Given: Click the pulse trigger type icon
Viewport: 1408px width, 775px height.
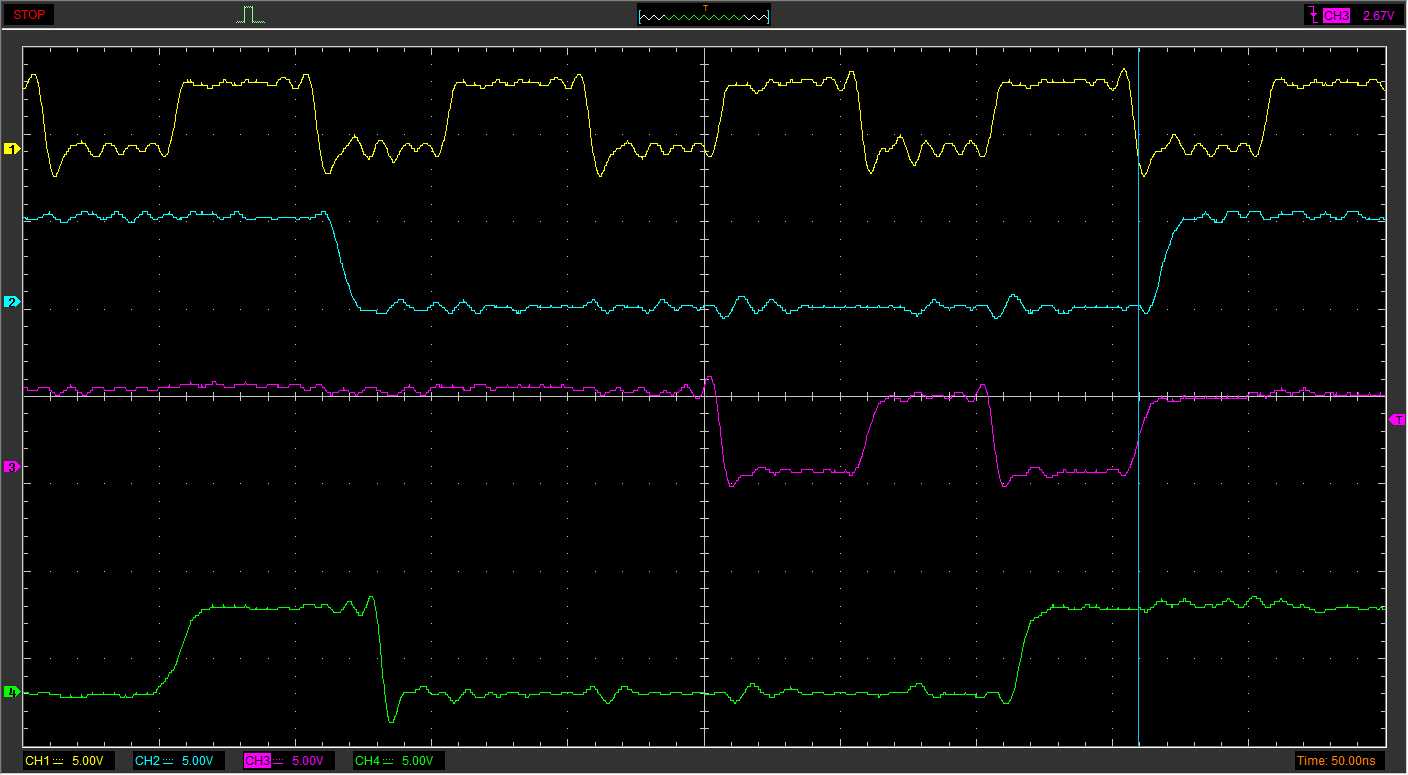Looking at the screenshot, I should [x=251, y=15].
